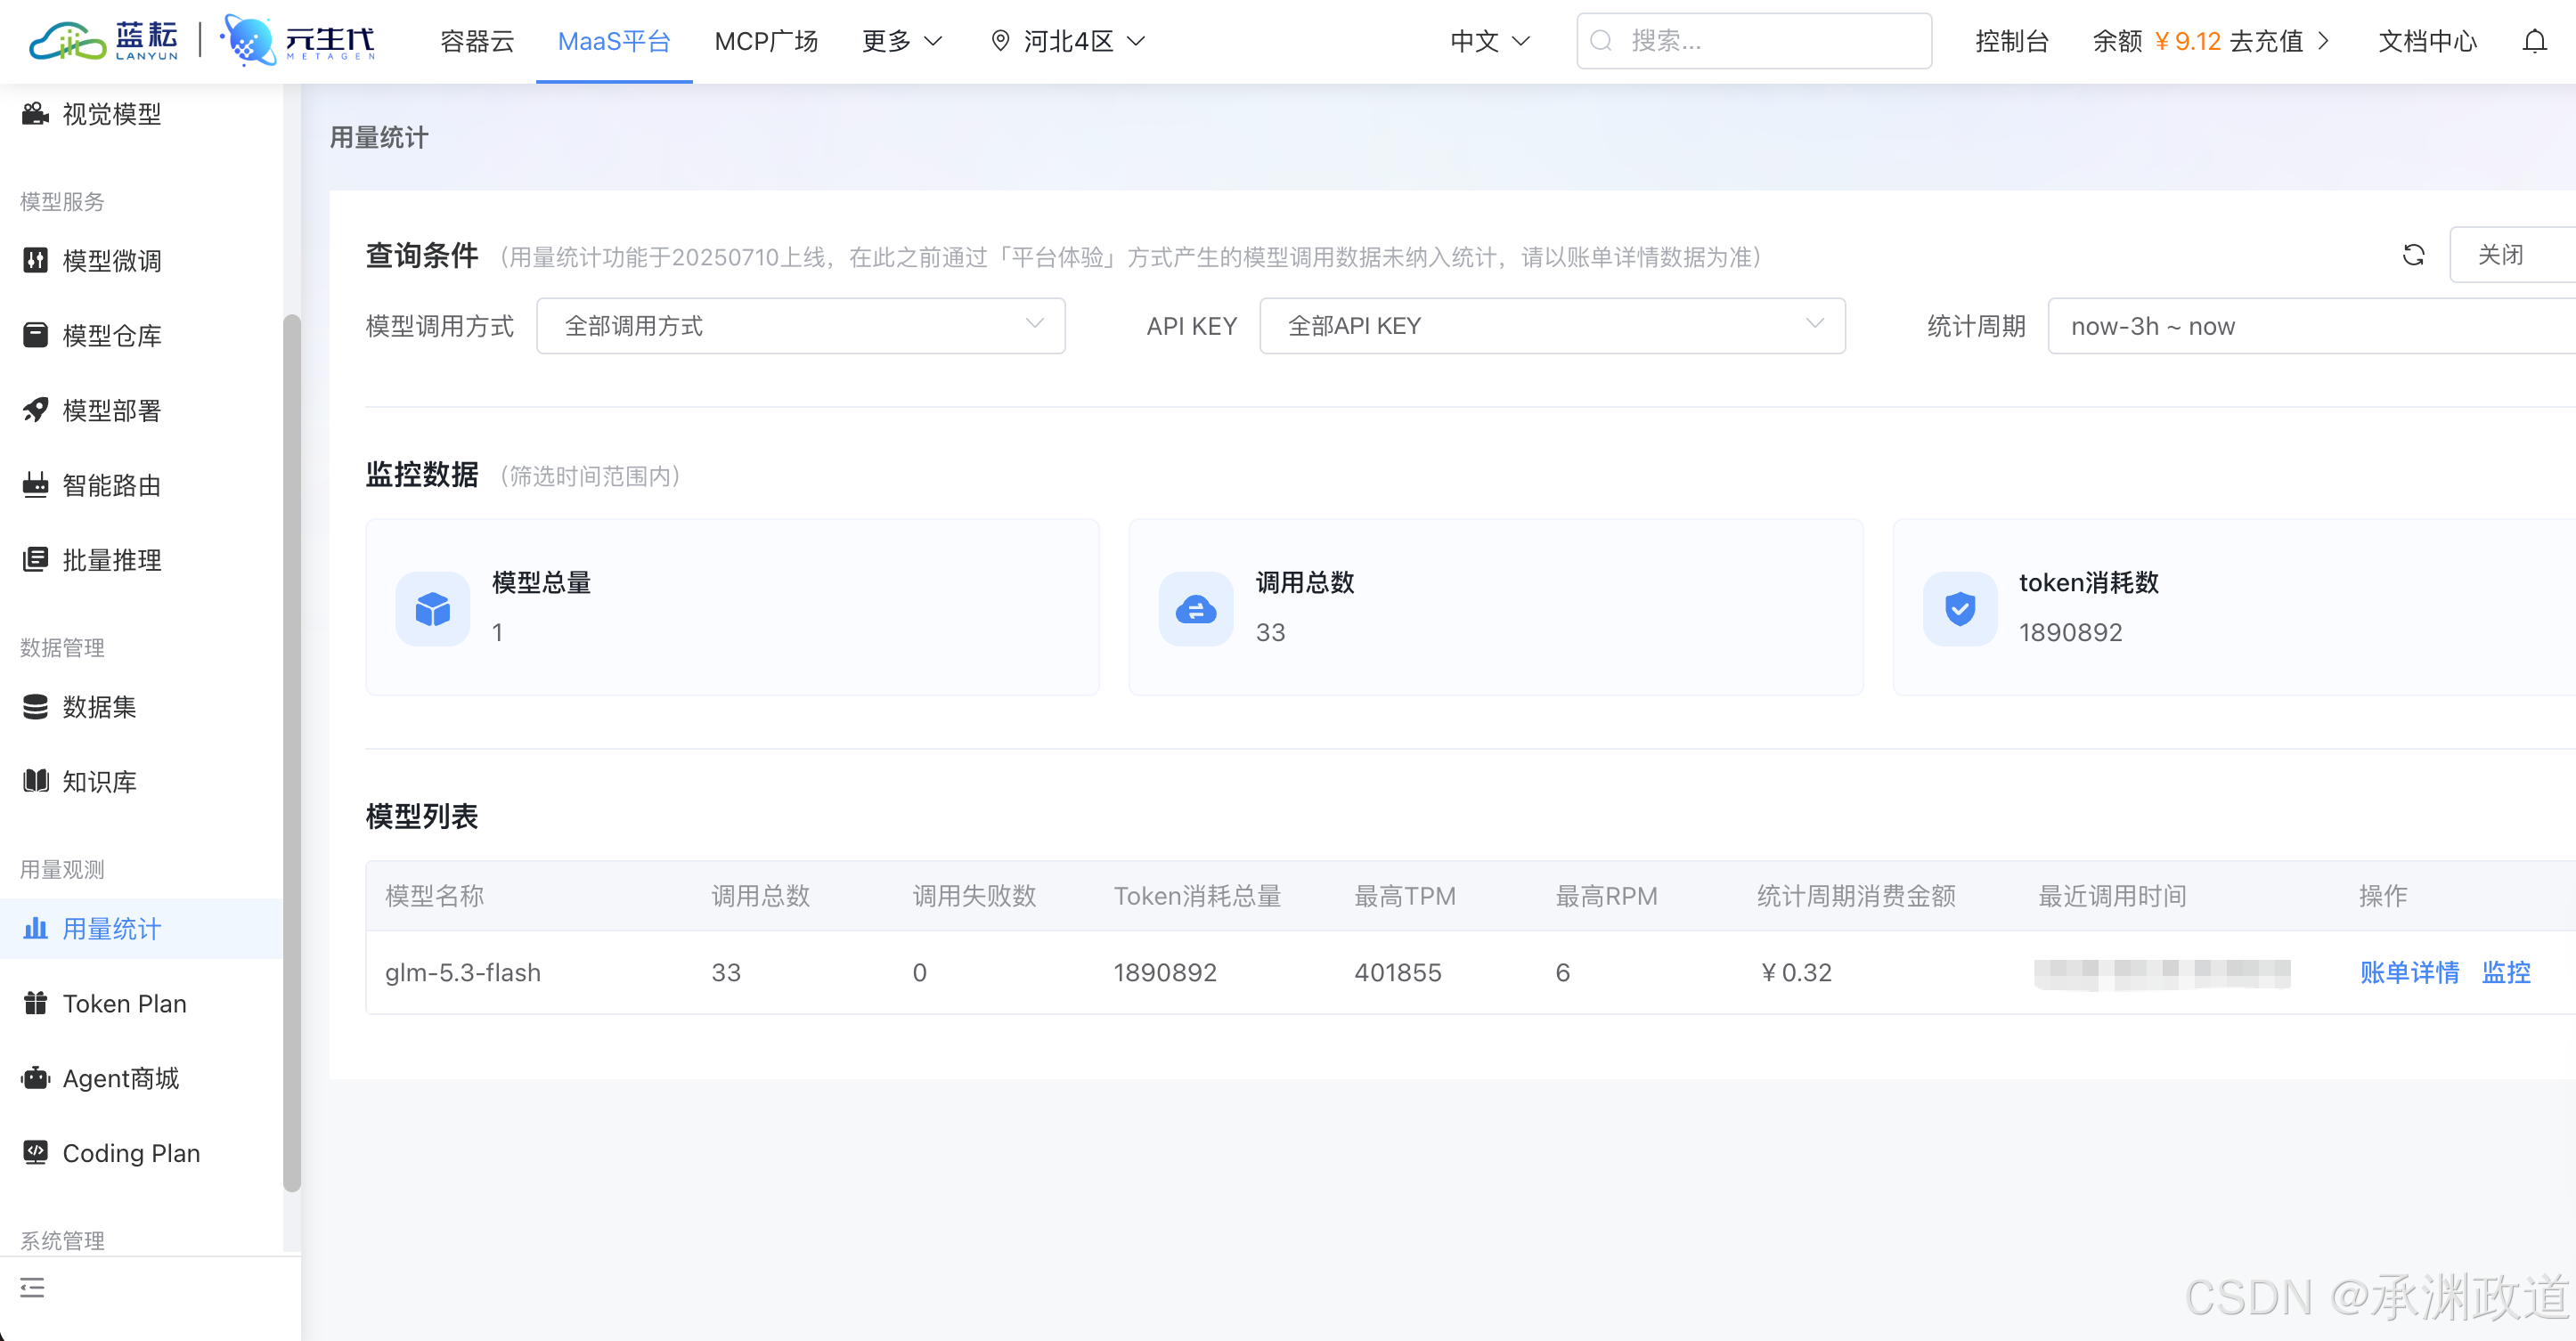Click the search magnifier icon
The image size is (2576, 1341).
tap(1601, 41)
